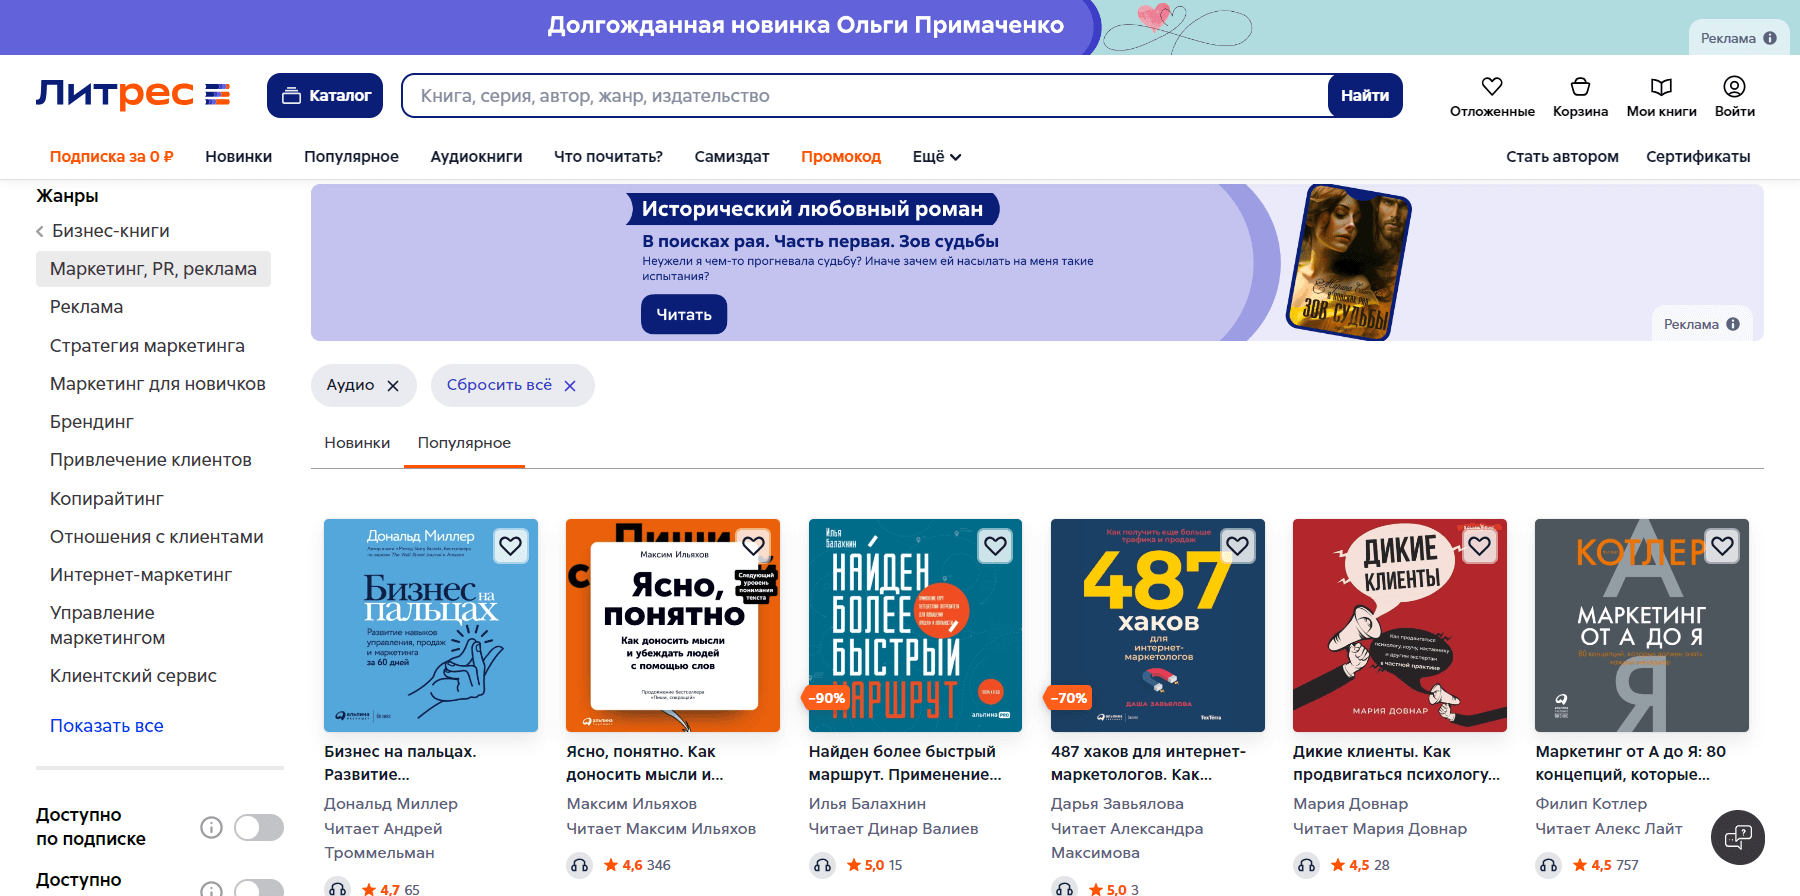Click the Найти search button
The width and height of the screenshot is (1800, 896).
pyautogui.click(x=1365, y=95)
